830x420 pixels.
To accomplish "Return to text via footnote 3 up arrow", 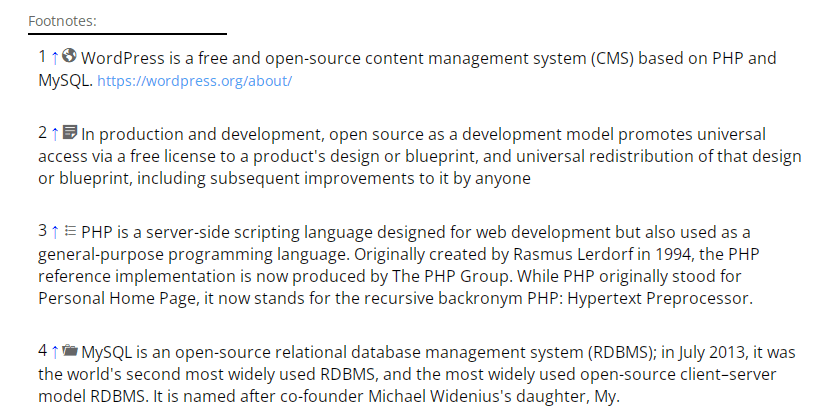I will (x=55, y=231).
